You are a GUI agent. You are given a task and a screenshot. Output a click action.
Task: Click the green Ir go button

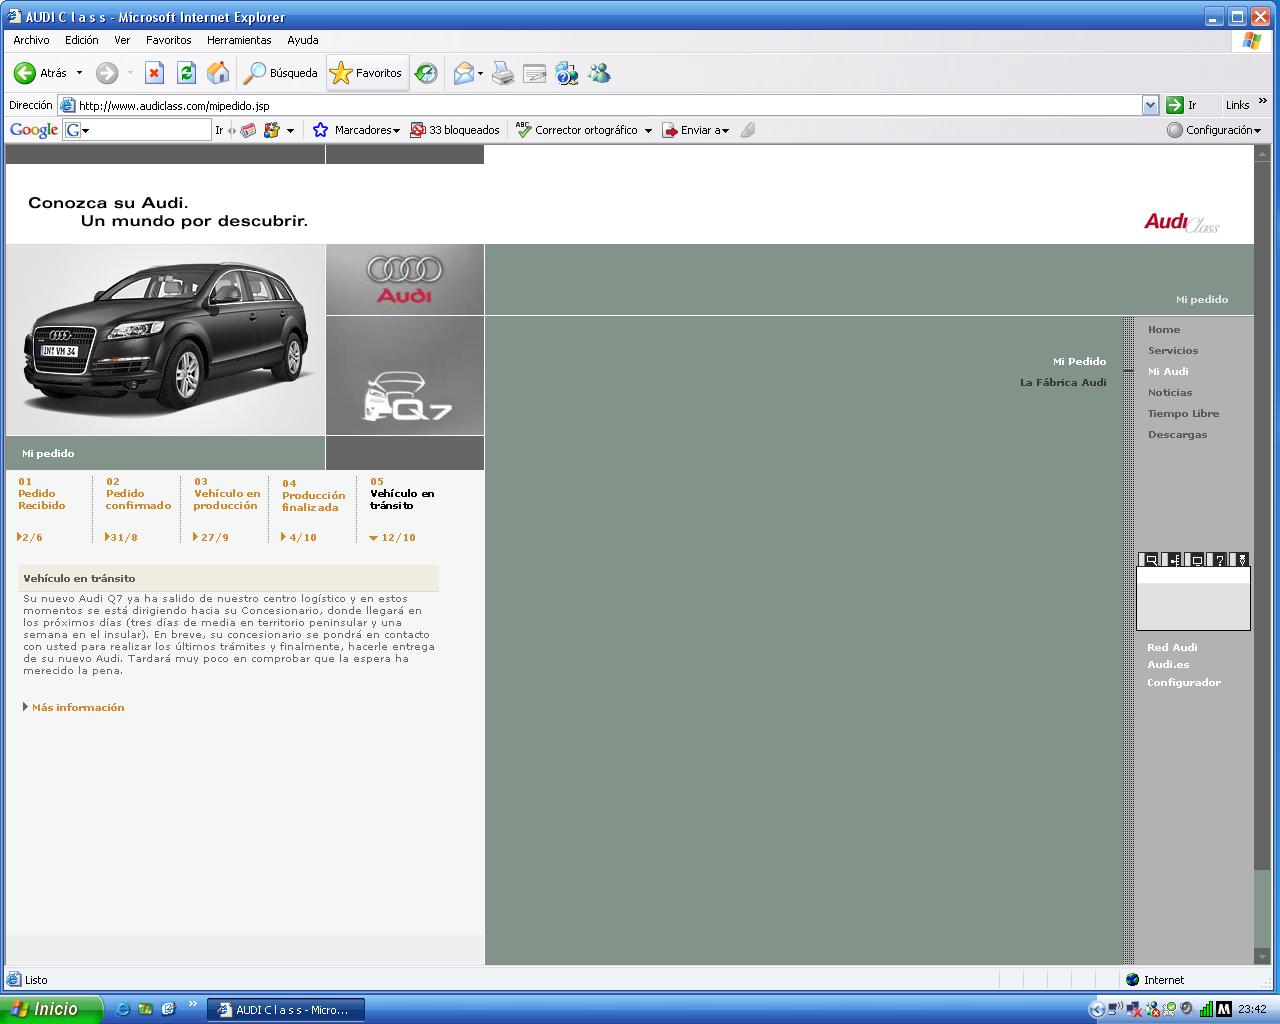pos(1182,105)
